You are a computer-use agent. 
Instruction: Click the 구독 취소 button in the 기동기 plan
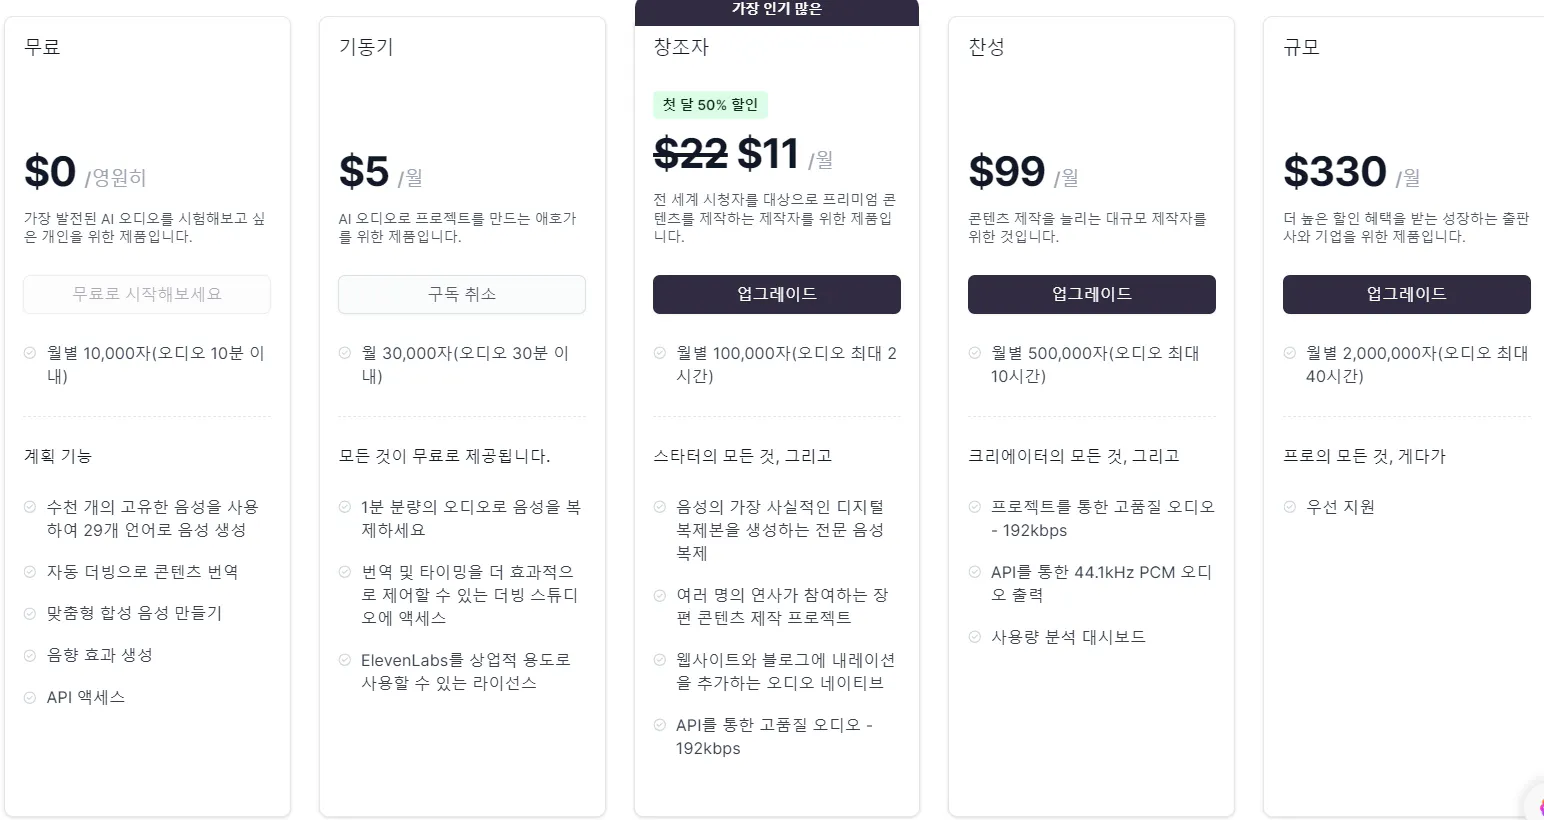click(x=462, y=294)
